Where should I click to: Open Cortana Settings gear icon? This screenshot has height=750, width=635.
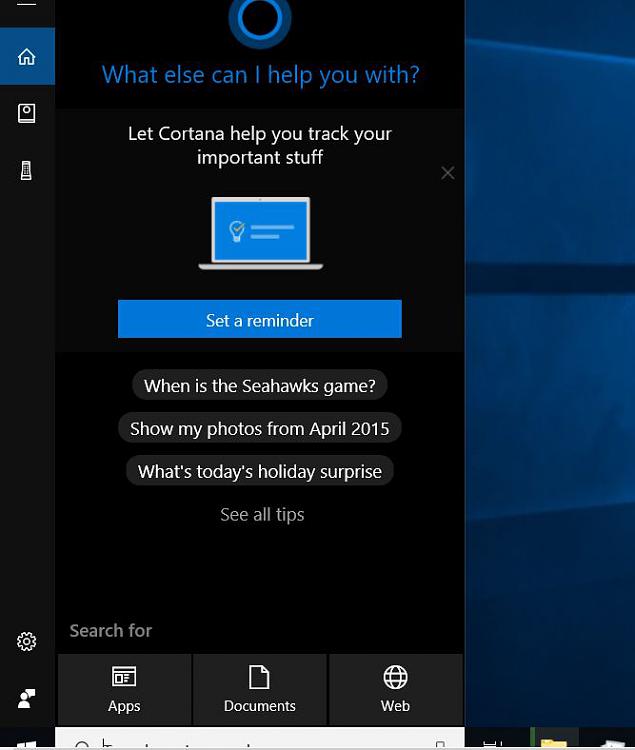tap(27, 641)
